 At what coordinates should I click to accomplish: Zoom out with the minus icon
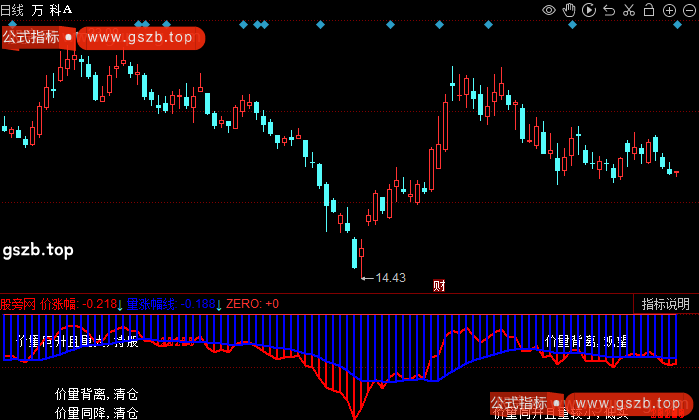tap(687, 10)
